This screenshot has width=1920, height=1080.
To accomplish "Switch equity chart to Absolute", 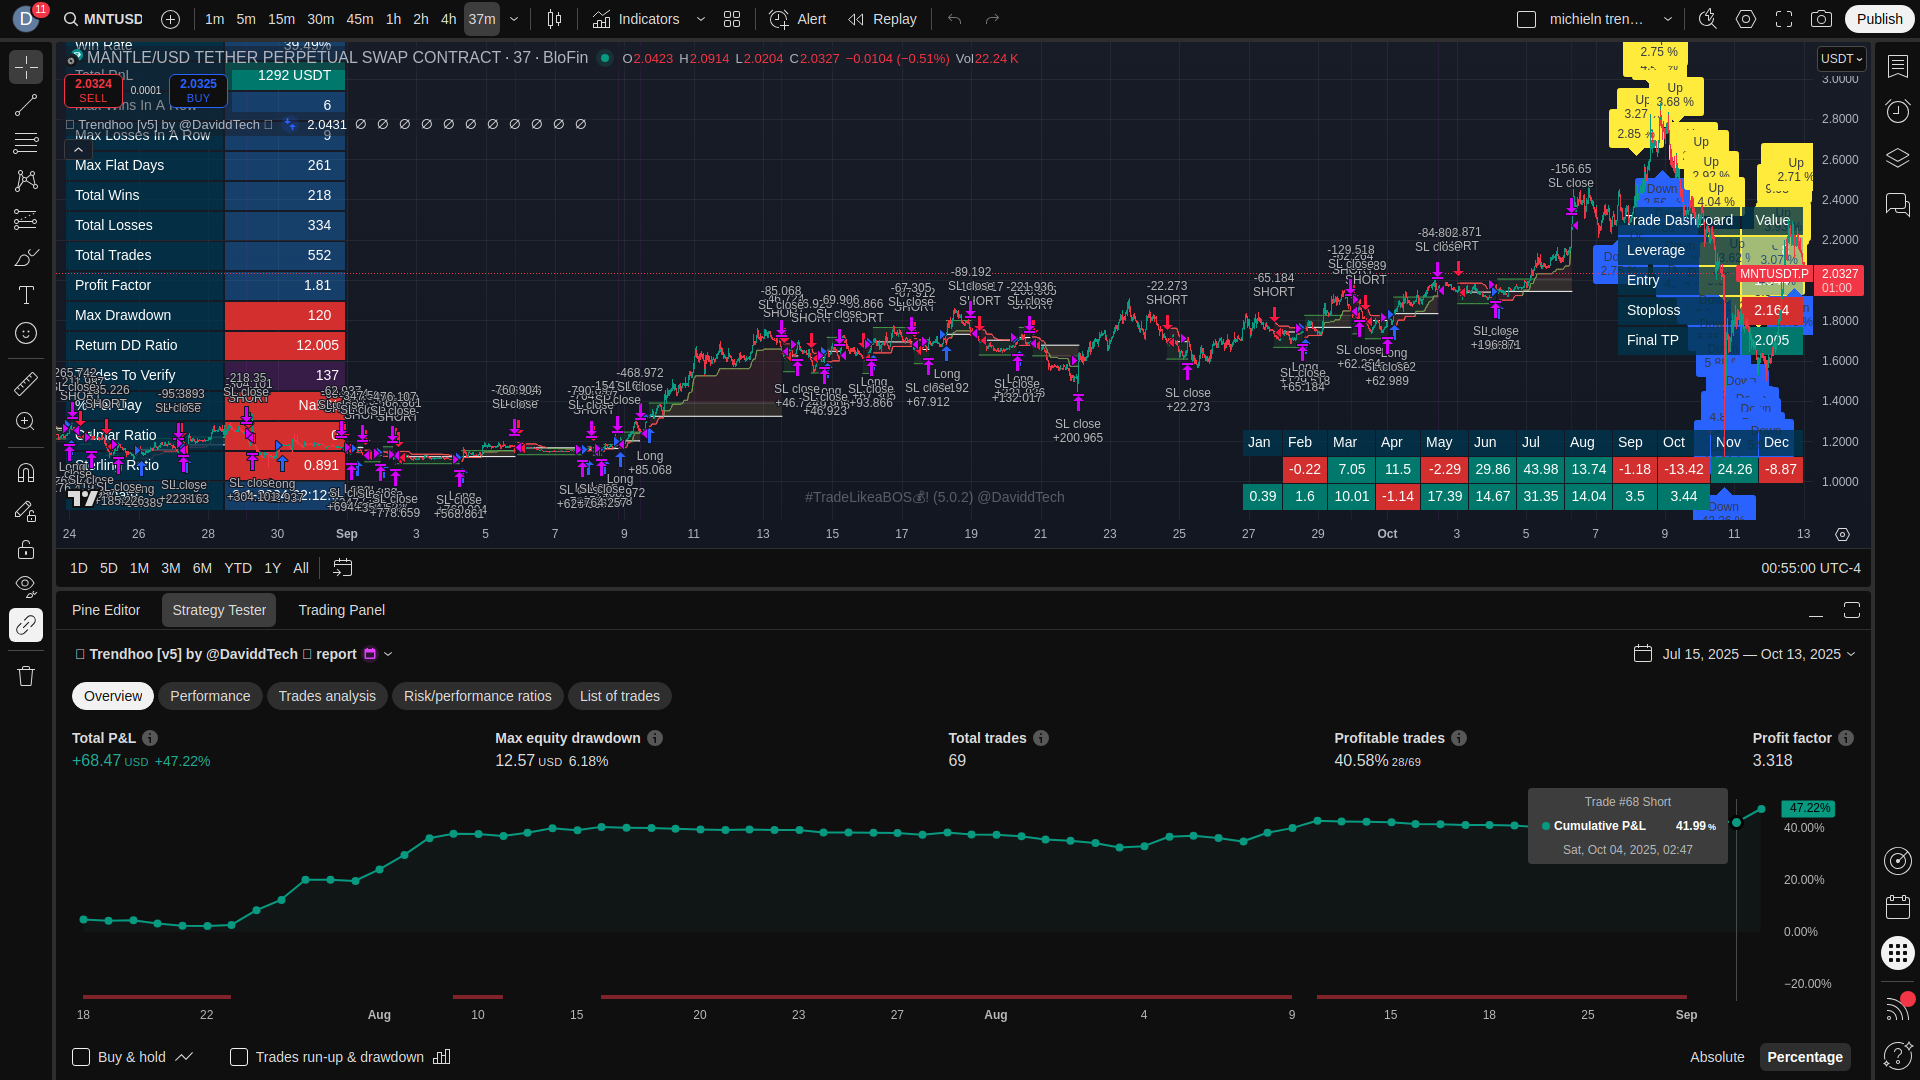I will click(x=1716, y=1057).
